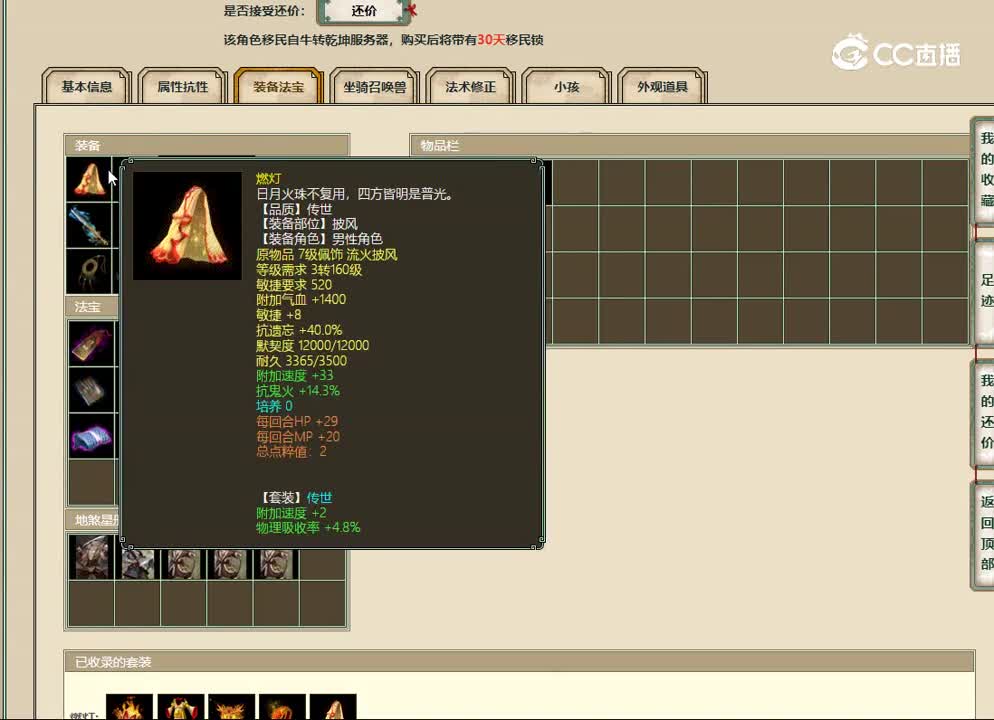Open the 坐骑召唤兽 tab
The width and height of the screenshot is (994, 720).
tap(375, 86)
